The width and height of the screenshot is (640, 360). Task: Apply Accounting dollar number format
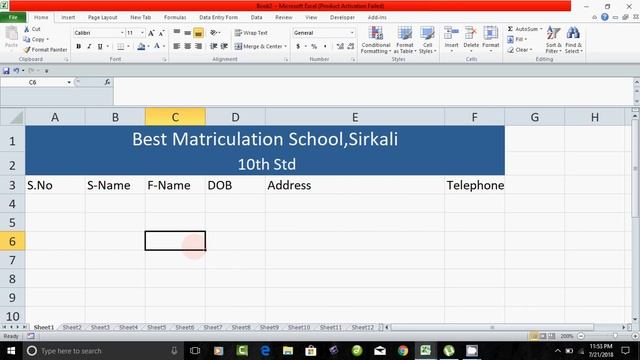tap(298, 47)
